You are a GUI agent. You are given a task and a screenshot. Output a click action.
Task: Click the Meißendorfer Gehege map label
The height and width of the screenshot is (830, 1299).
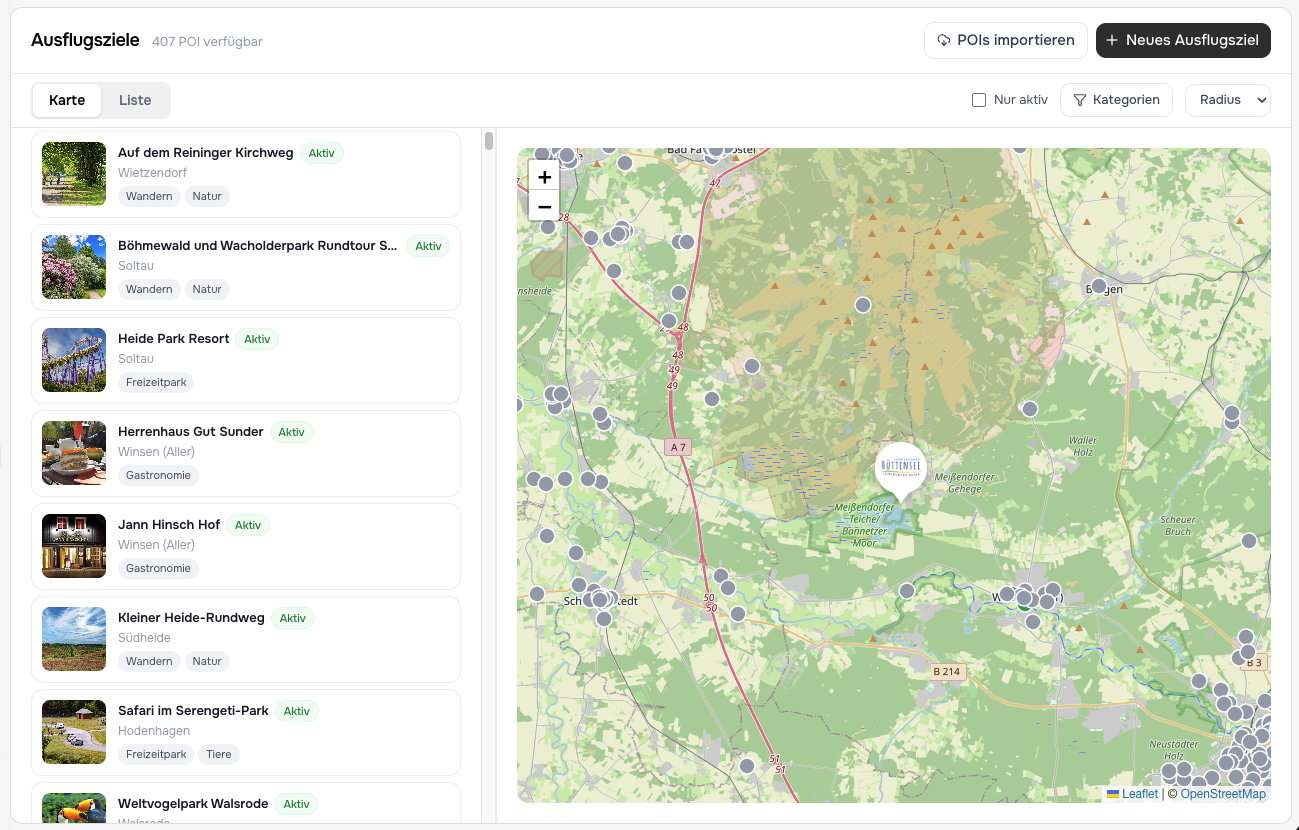[x=965, y=483]
